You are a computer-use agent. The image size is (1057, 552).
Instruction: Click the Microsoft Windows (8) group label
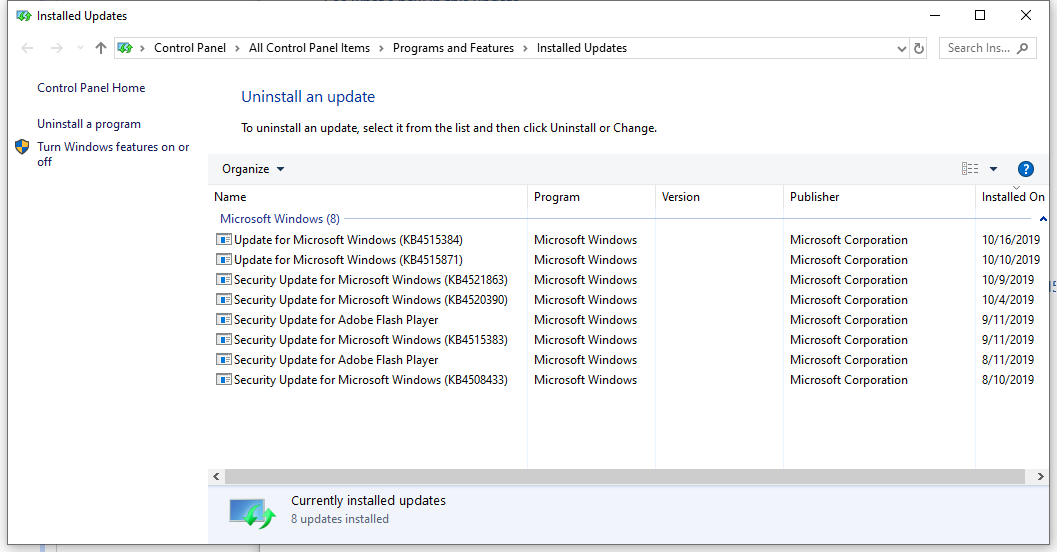pyautogui.click(x=280, y=219)
